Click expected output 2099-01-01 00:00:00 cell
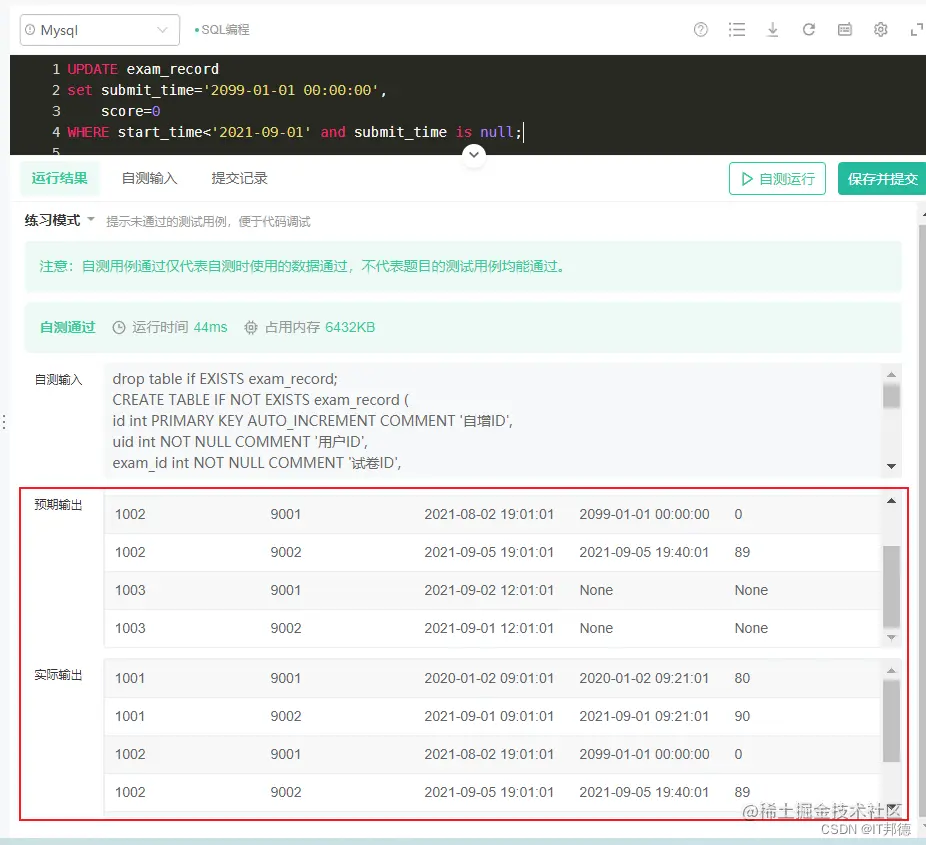Viewport: 926px width, 845px height. pos(644,514)
